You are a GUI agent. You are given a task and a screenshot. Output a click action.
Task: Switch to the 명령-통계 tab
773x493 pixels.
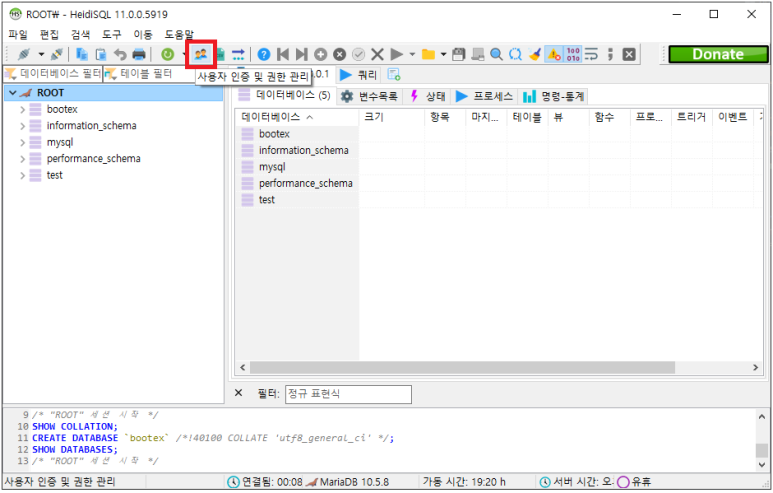click(x=553, y=96)
